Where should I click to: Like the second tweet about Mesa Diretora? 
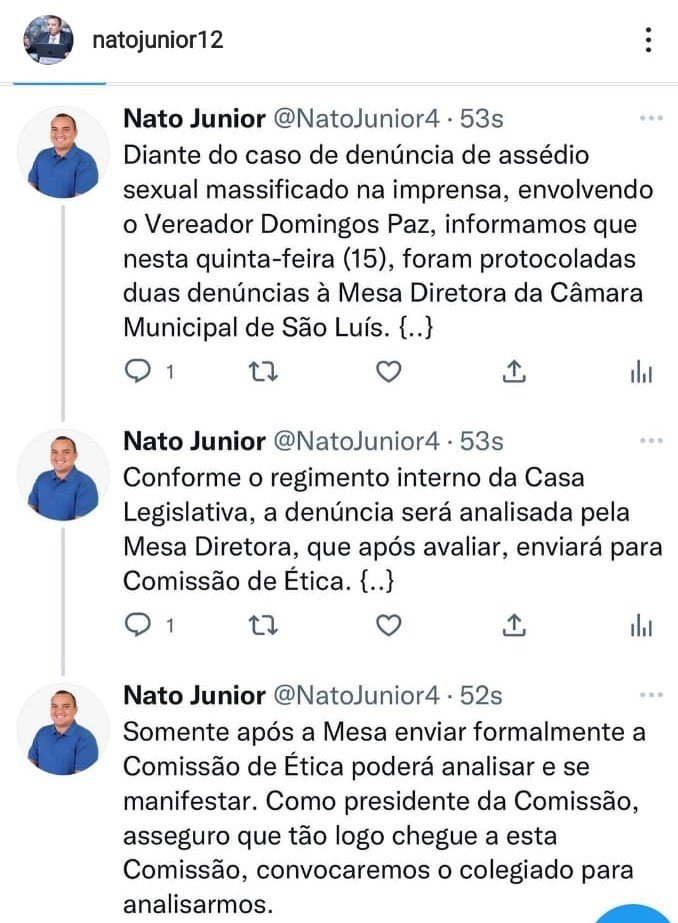(x=388, y=625)
